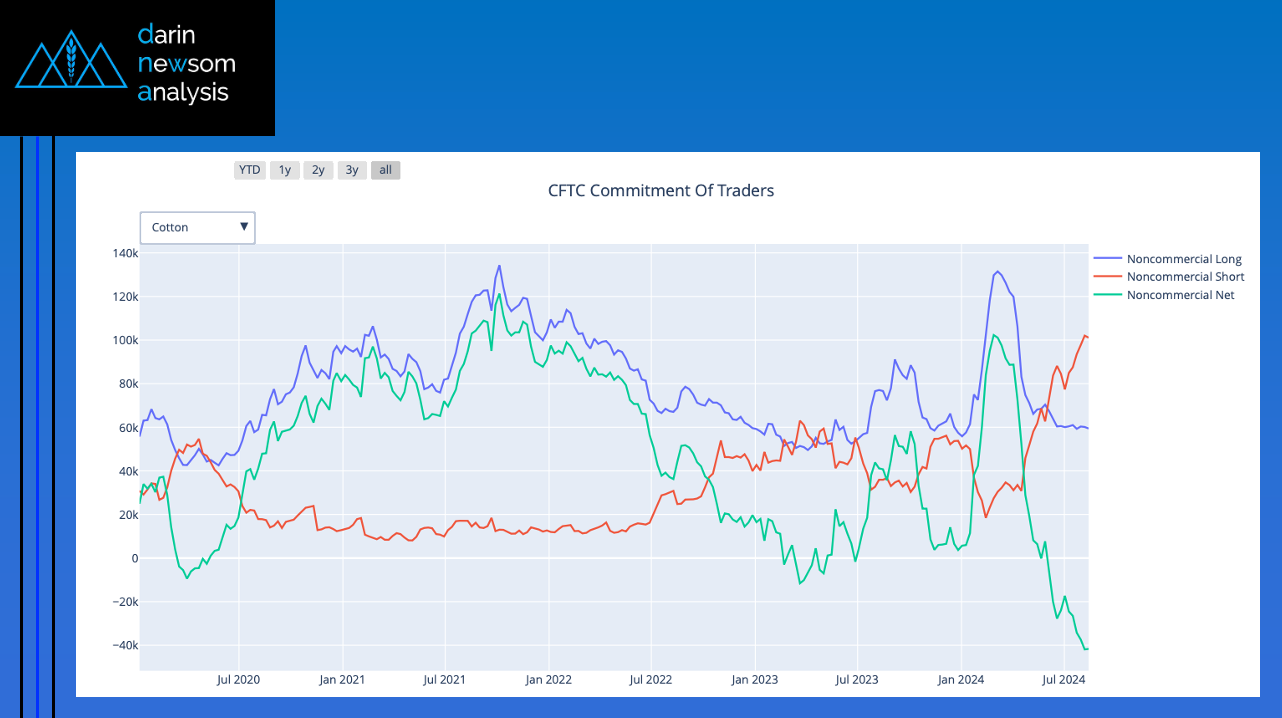The height and width of the screenshot is (718, 1282).
Task: Click the dropdown arrow next to Cotton
Action: pyautogui.click(x=244, y=227)
